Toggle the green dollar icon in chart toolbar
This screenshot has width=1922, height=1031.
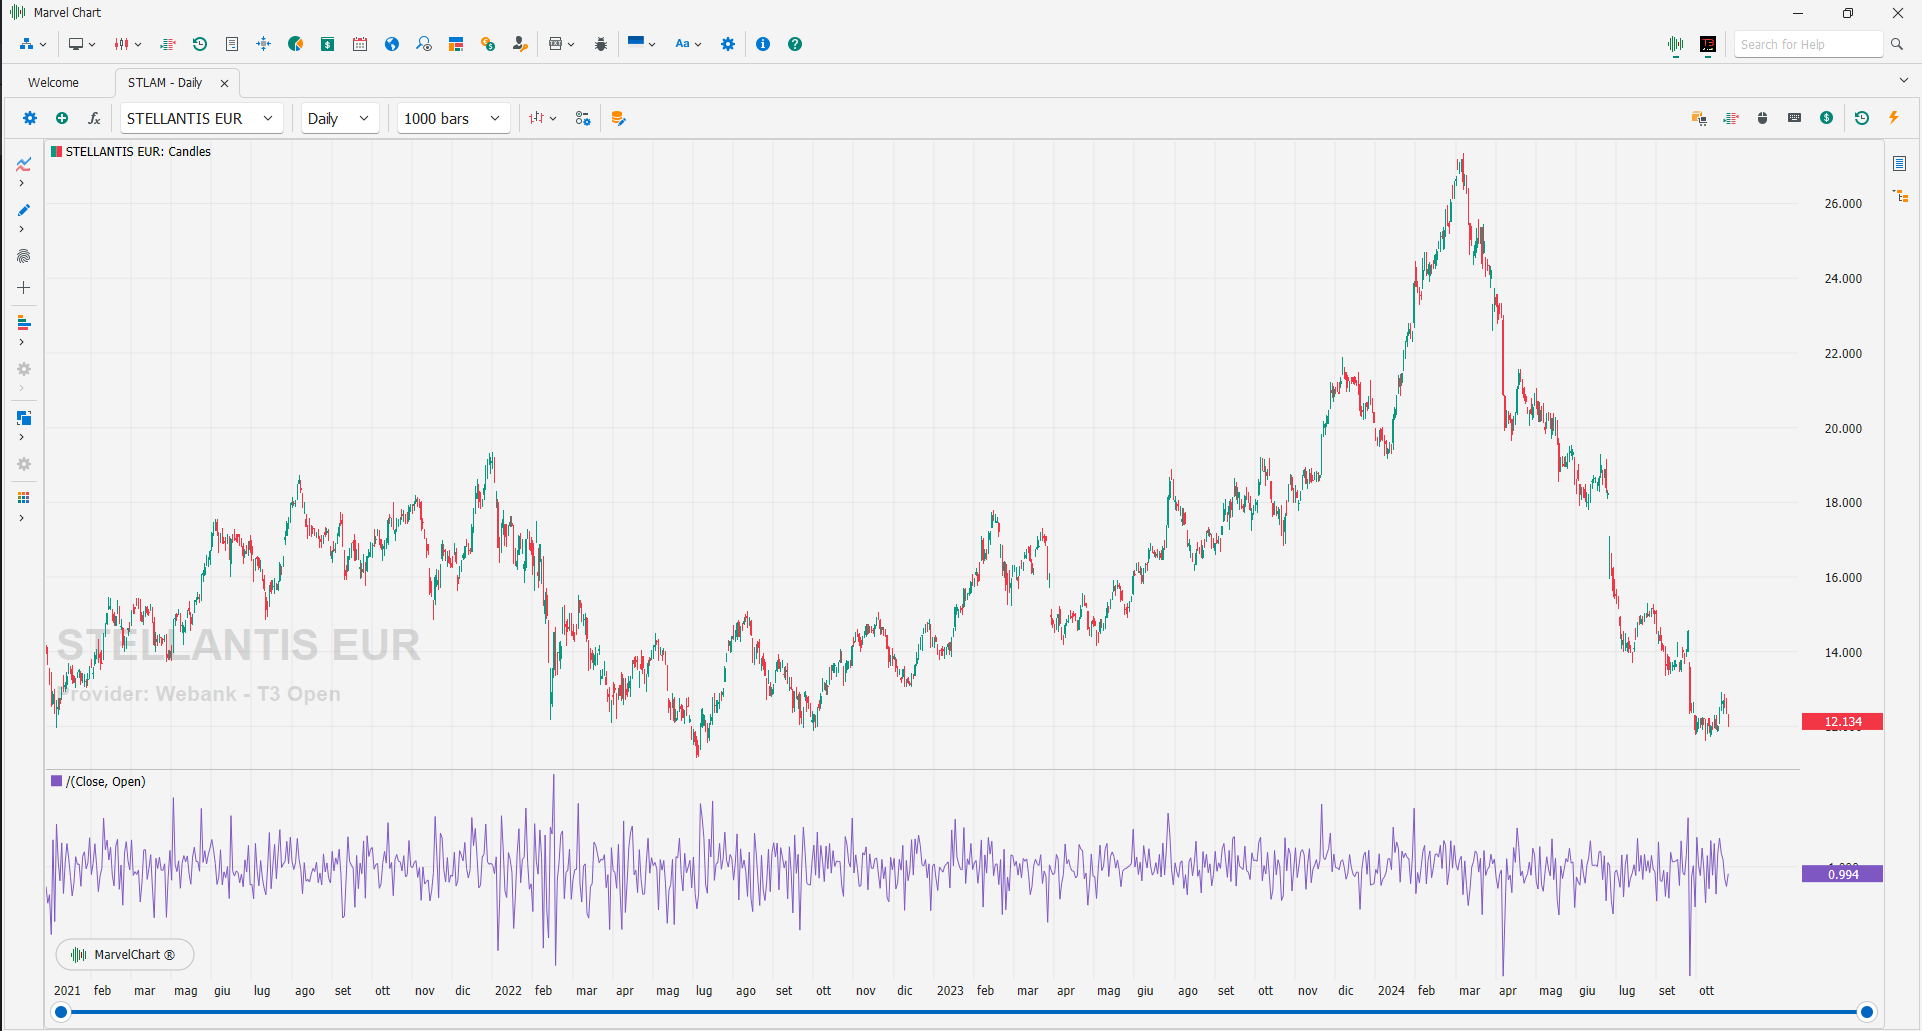pos(1827,118)
